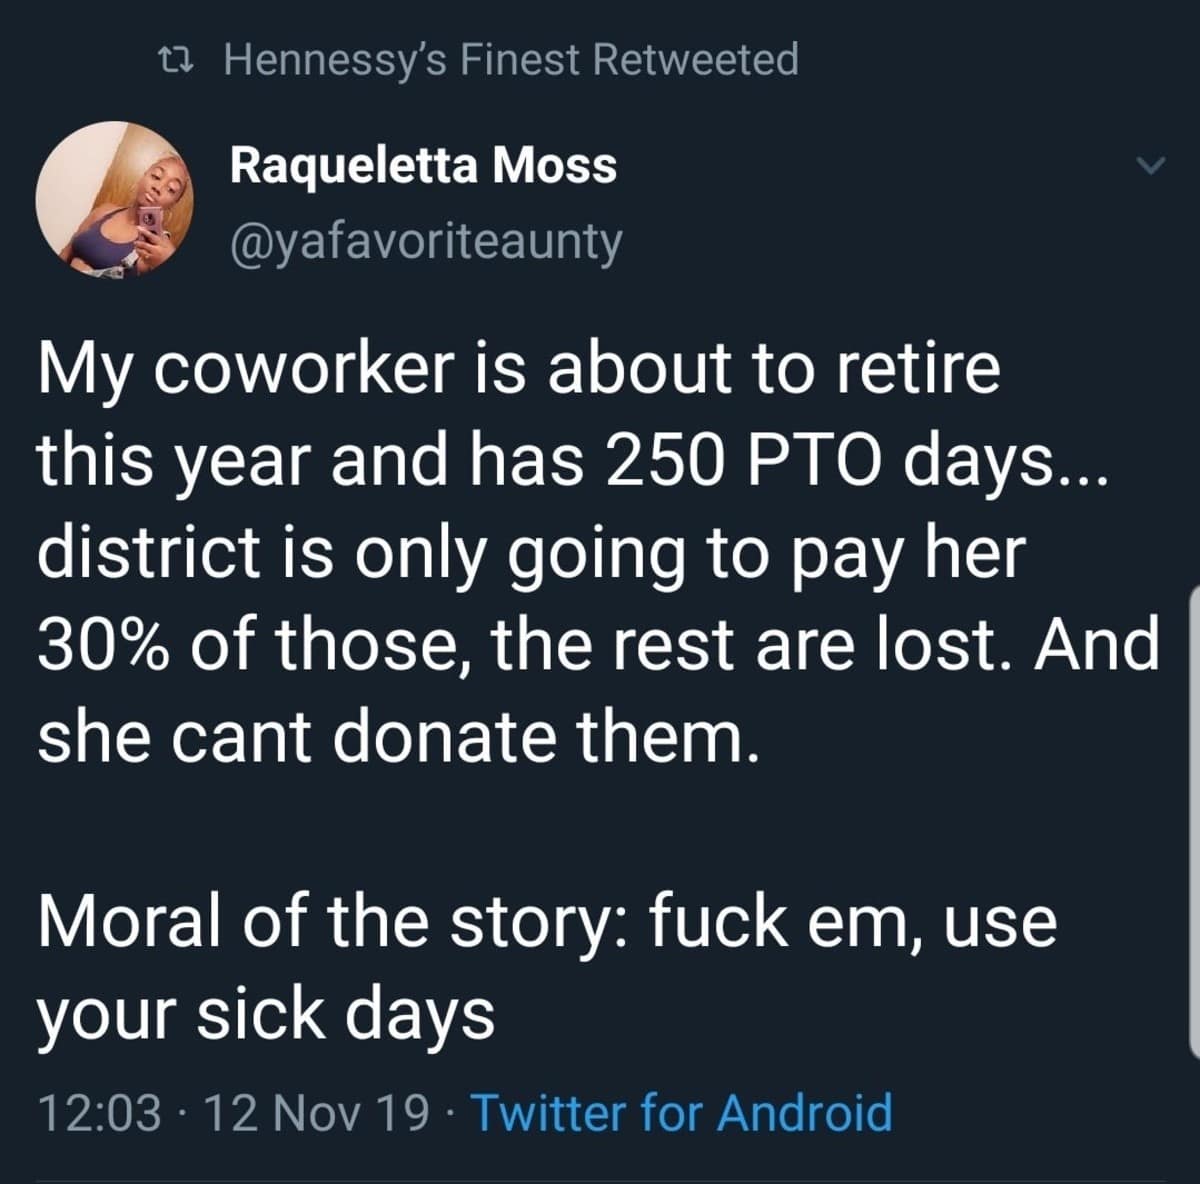Click the "she cant donate them." line
The width and height of the screenshot is (1200, 1184).
click(393, 737)
